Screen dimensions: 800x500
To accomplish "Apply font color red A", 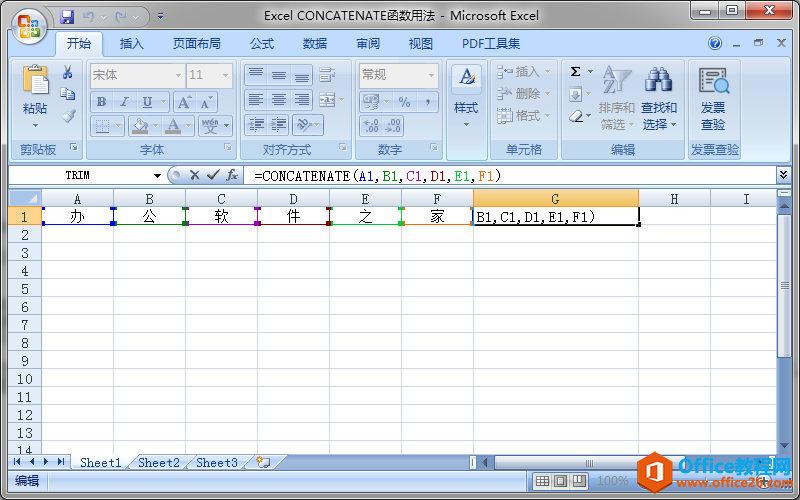I will (173, 126).
